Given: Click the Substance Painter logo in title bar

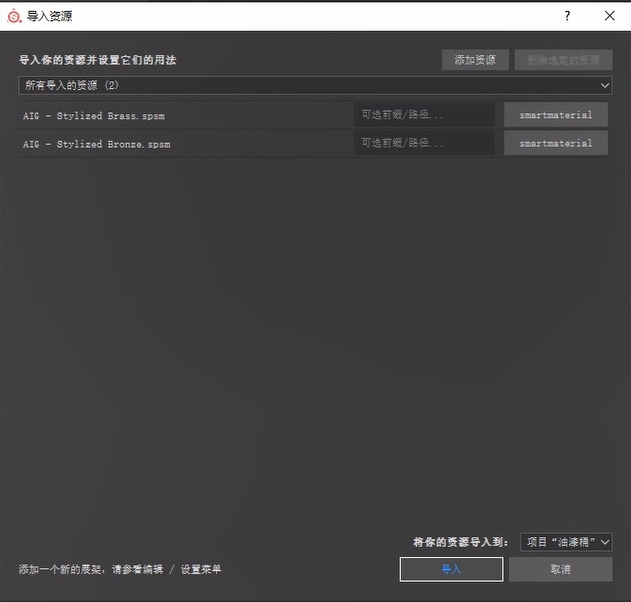Looking at the screenshot, I should click(x=14, y=16).
